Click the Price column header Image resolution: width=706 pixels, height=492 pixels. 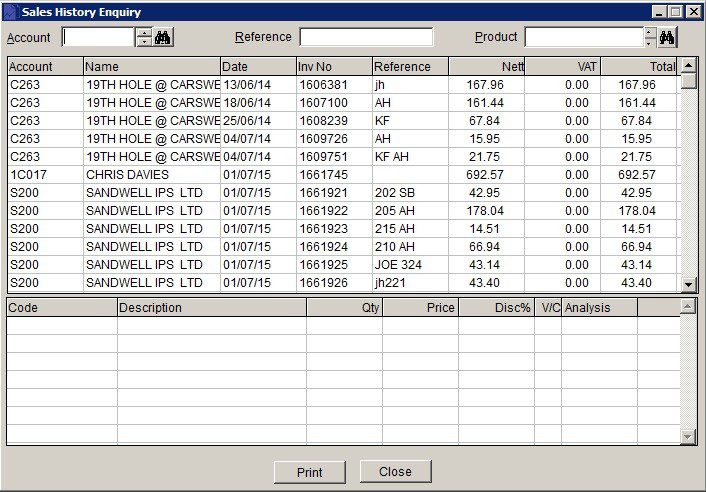pos(421,308)
